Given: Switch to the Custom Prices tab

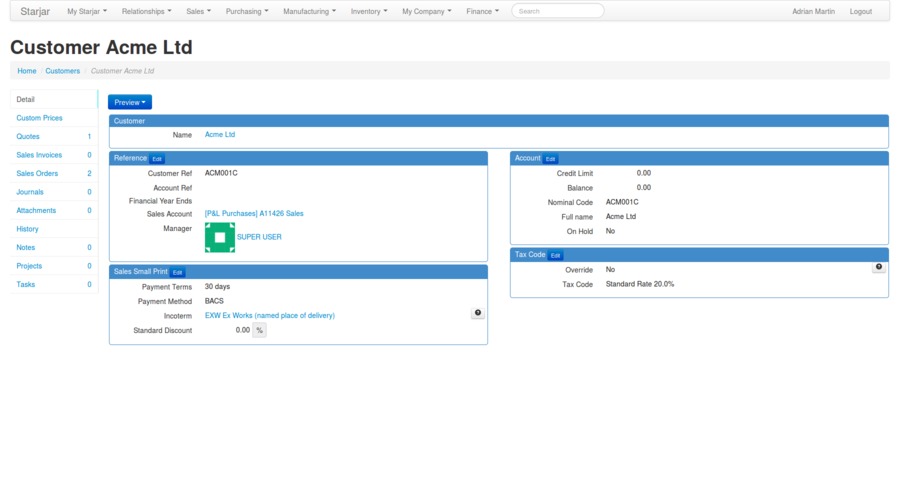Looking at the screenshot, I should tap(39, 118).
